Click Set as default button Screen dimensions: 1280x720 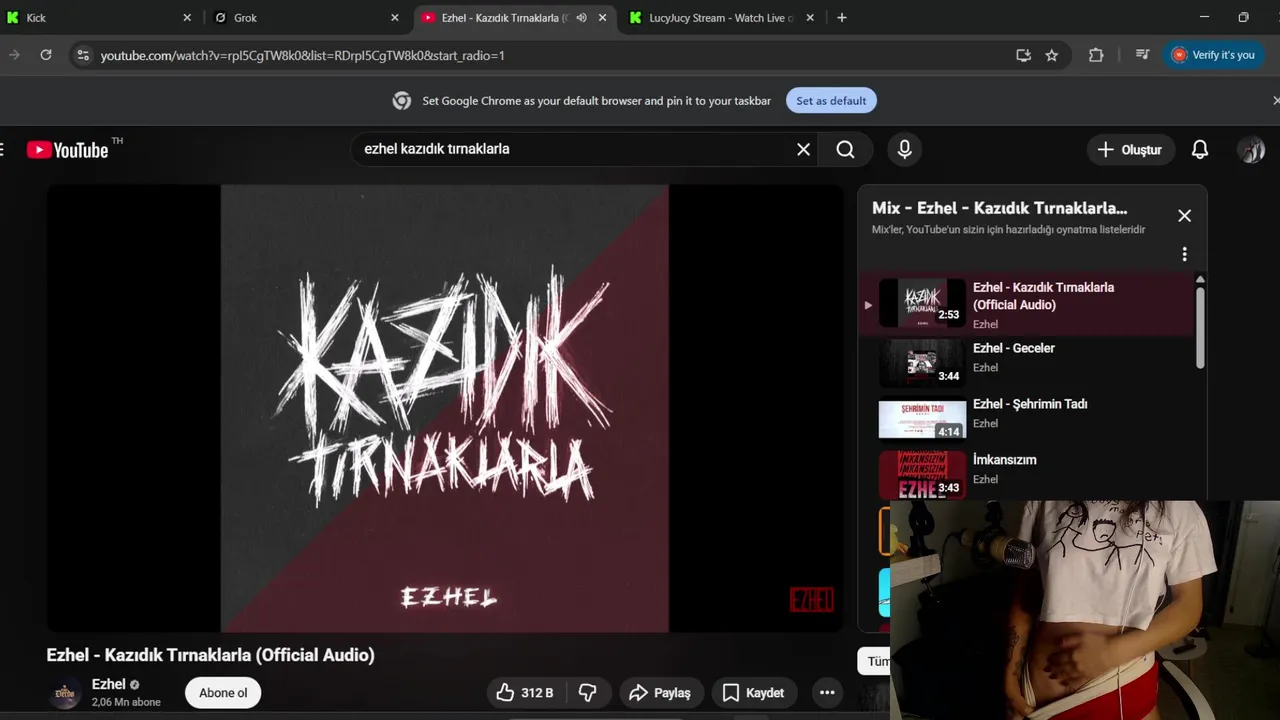coord(831,101)
